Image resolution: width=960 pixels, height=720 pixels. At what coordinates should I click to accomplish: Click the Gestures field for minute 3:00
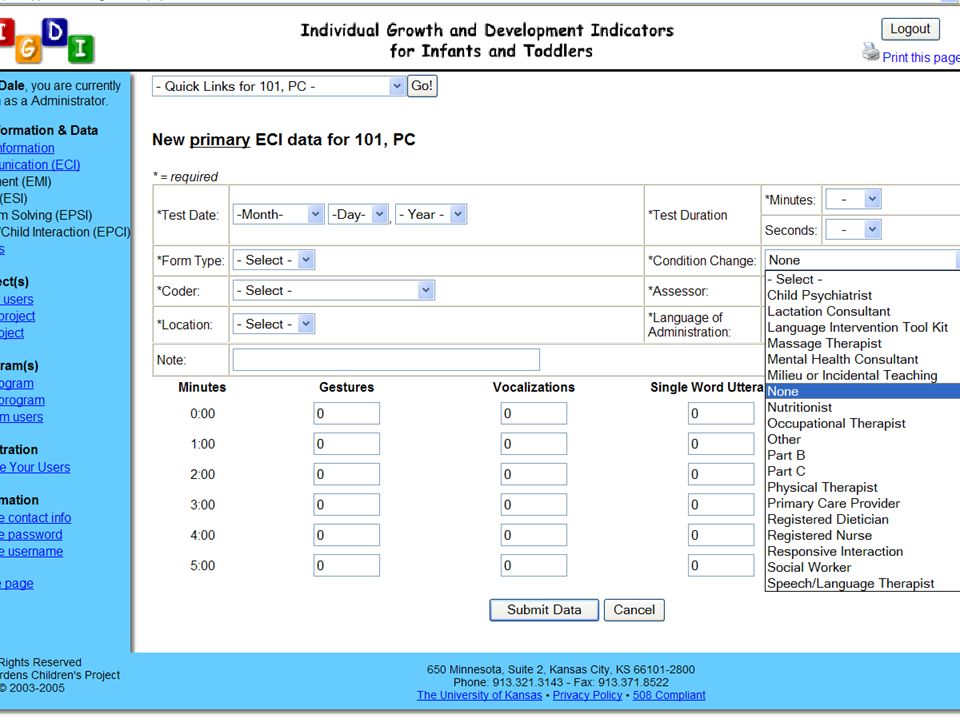[x=347, y=504]
